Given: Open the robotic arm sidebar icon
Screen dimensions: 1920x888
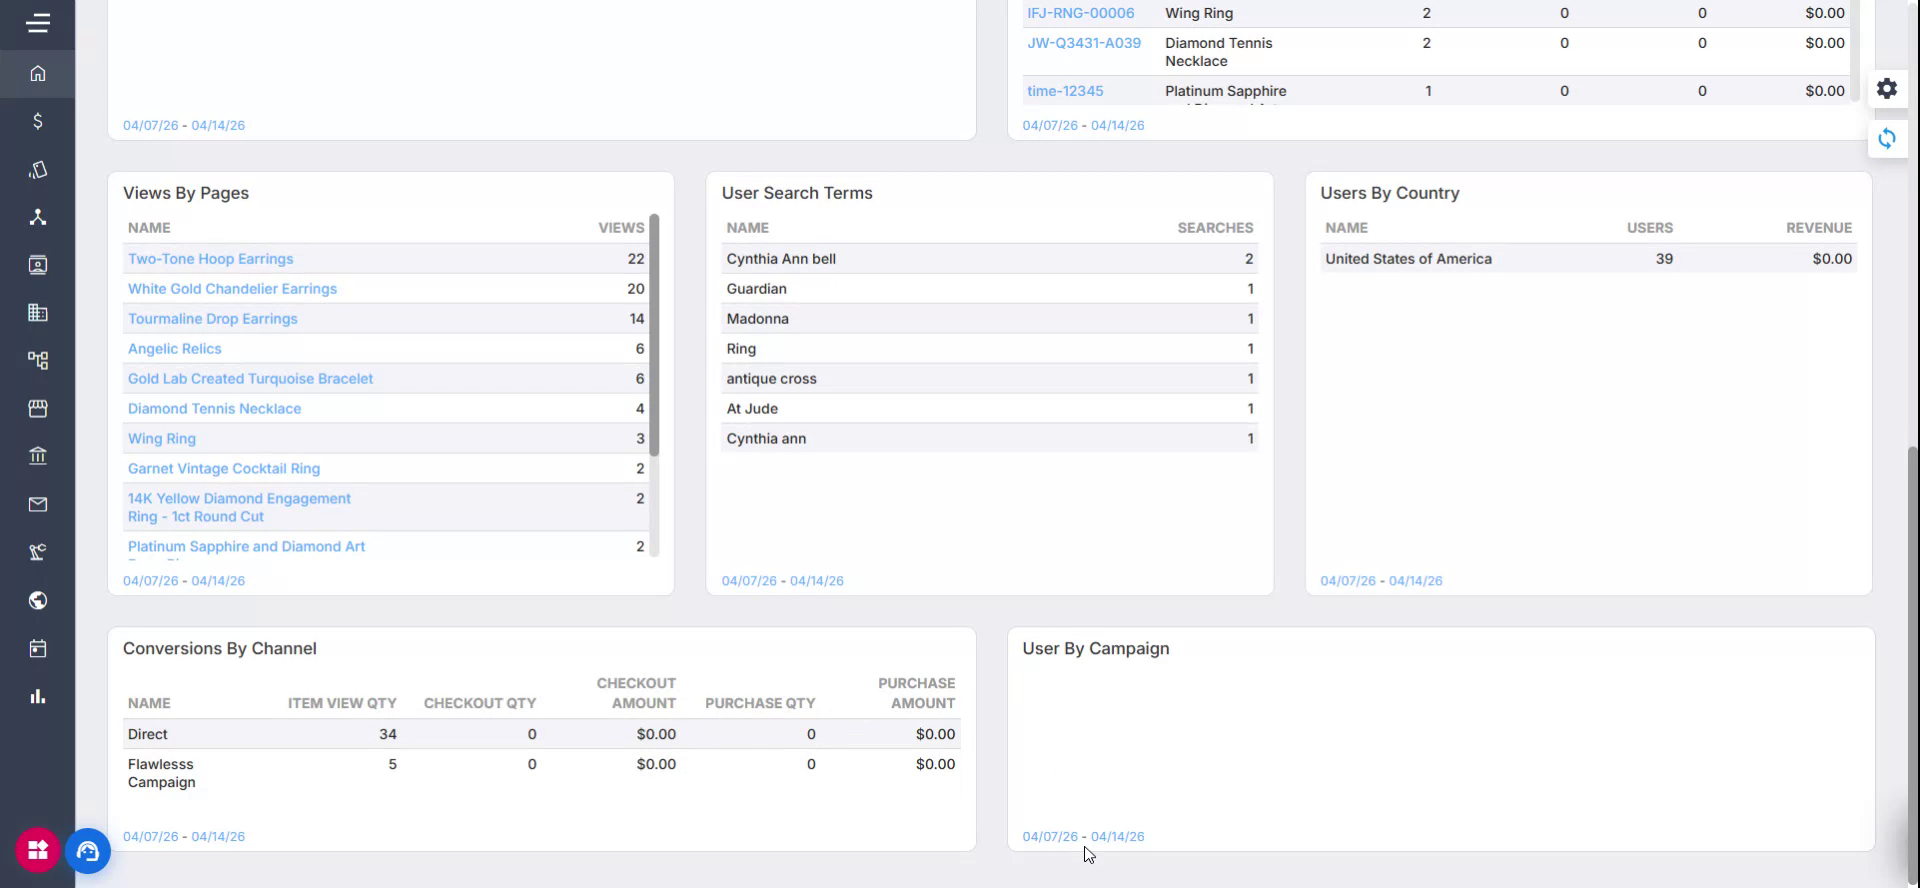Looking at the screenshot, I should pos(38,552).
